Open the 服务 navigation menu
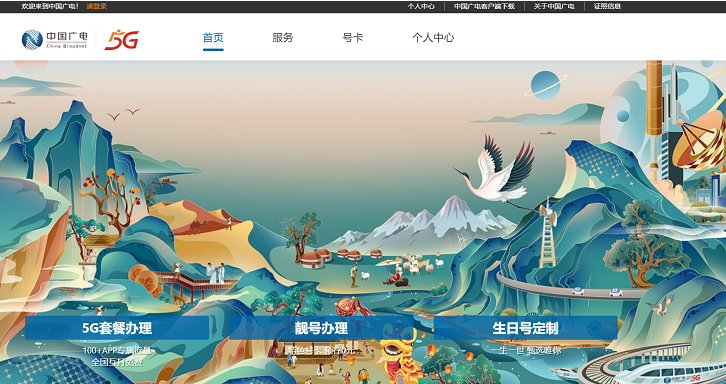This screenshot has height=384, width=726. [282, 38]
